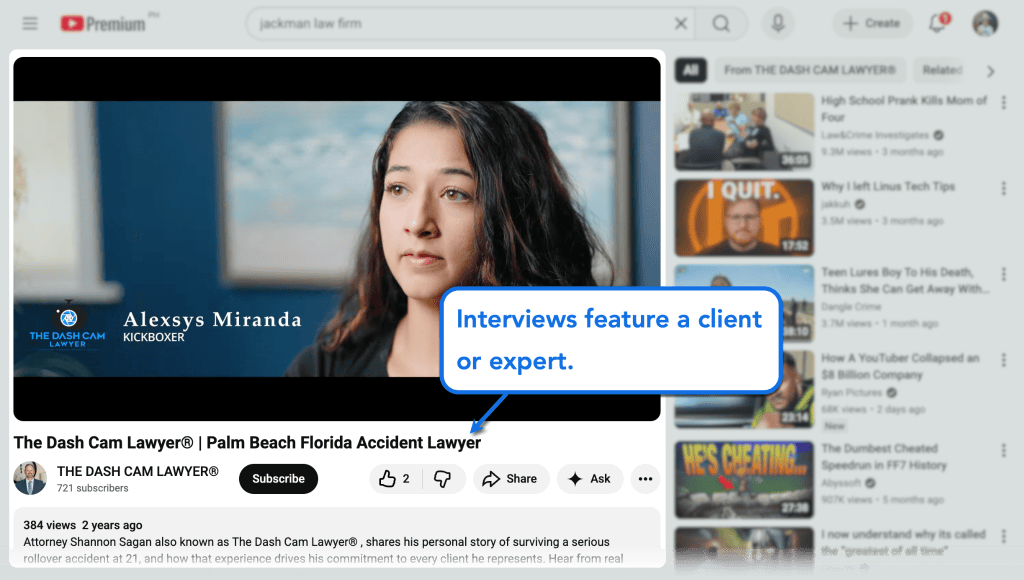Open options for High School Prank video
This screenshot has height=580, width=1024.
point(1004,103)
